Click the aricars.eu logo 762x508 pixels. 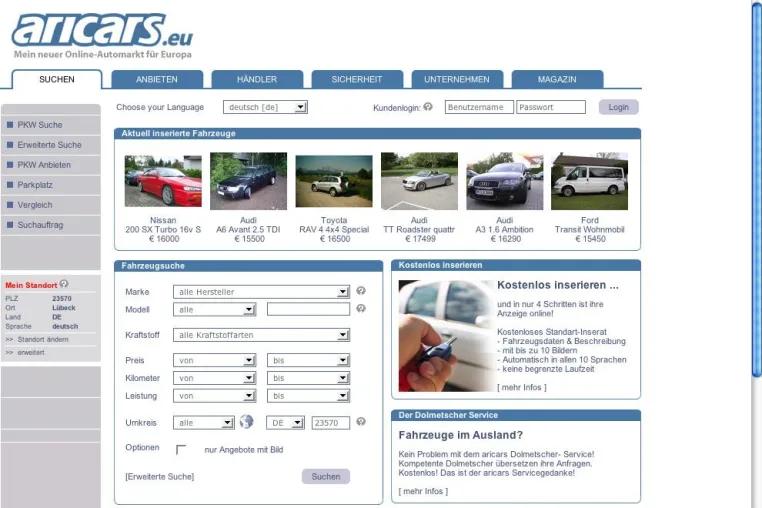(x=103, y=35)
